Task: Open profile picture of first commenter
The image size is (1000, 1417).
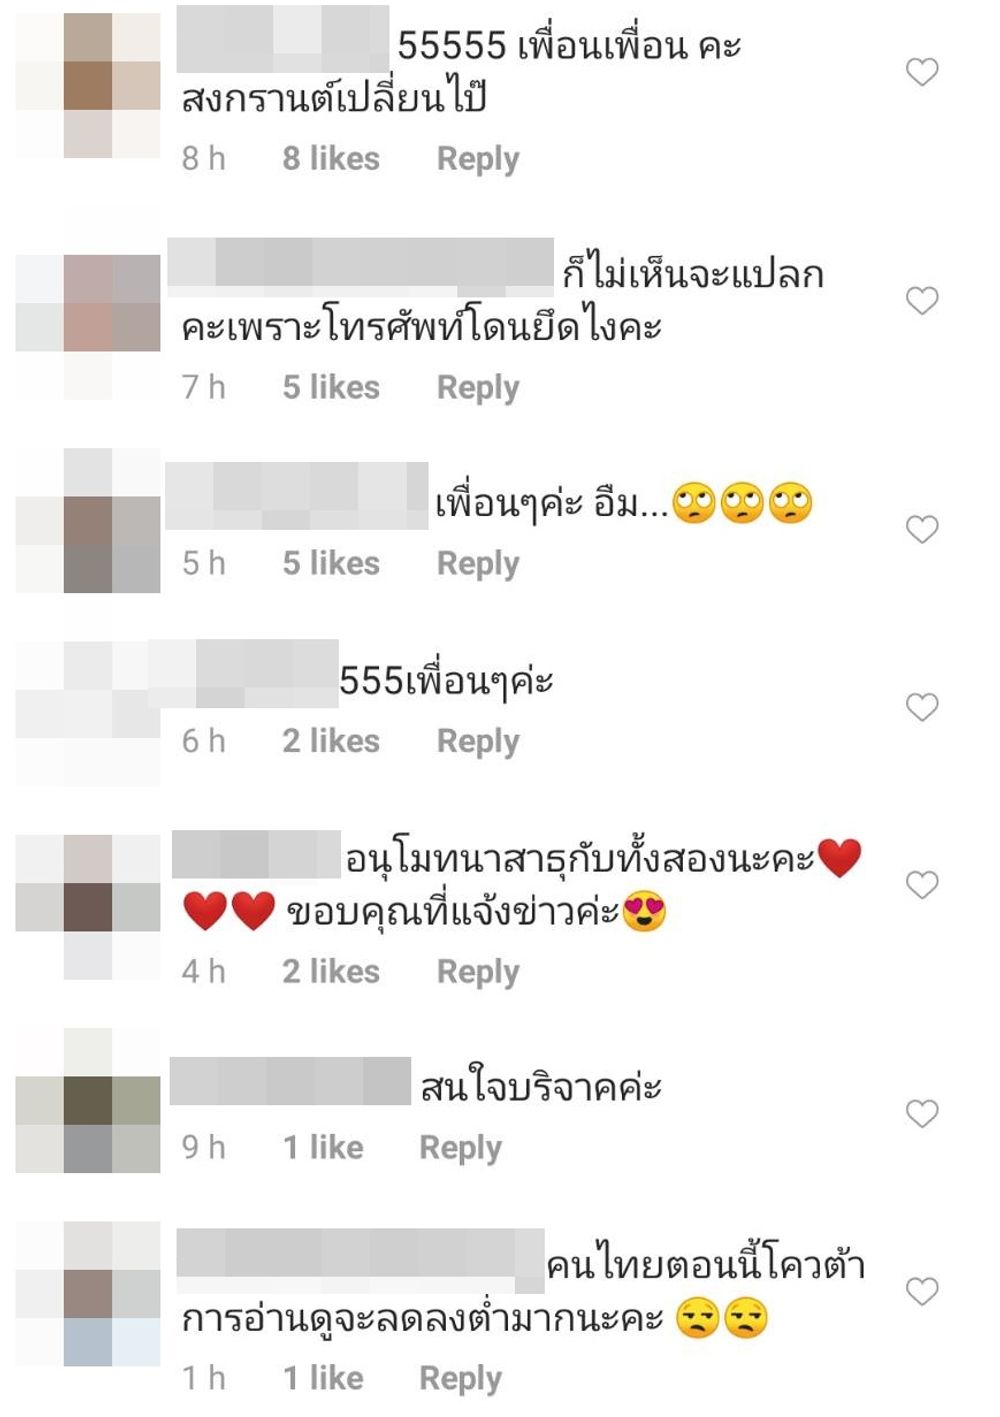Action: 88,85
